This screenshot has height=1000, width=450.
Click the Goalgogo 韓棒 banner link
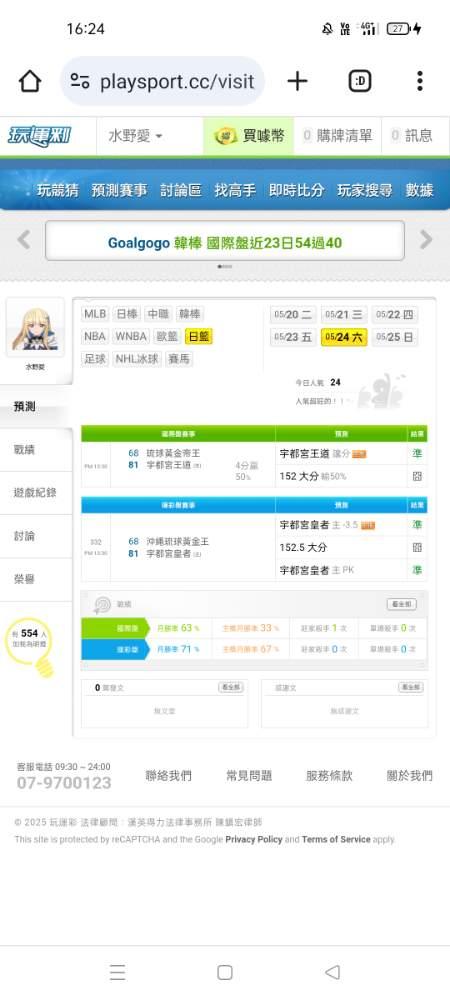[x=224, y=242]
